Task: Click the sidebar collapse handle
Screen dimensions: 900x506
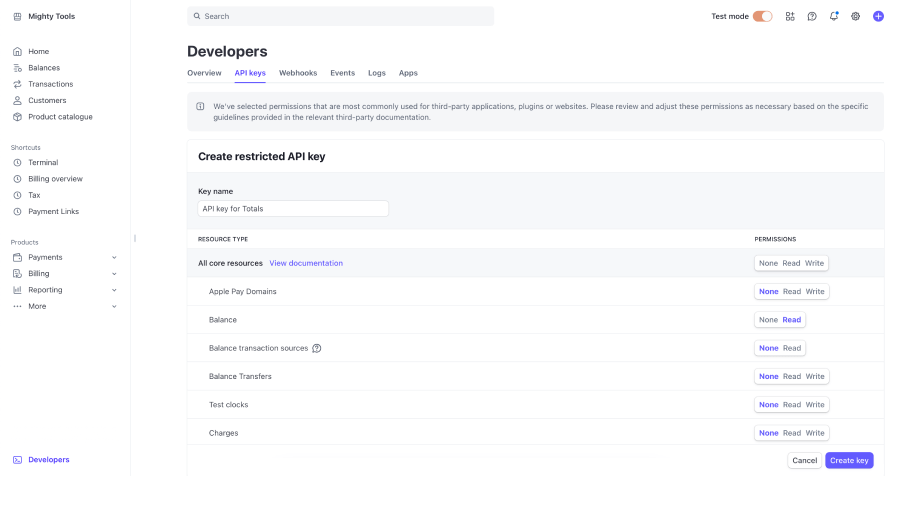Action: [135, 238]
